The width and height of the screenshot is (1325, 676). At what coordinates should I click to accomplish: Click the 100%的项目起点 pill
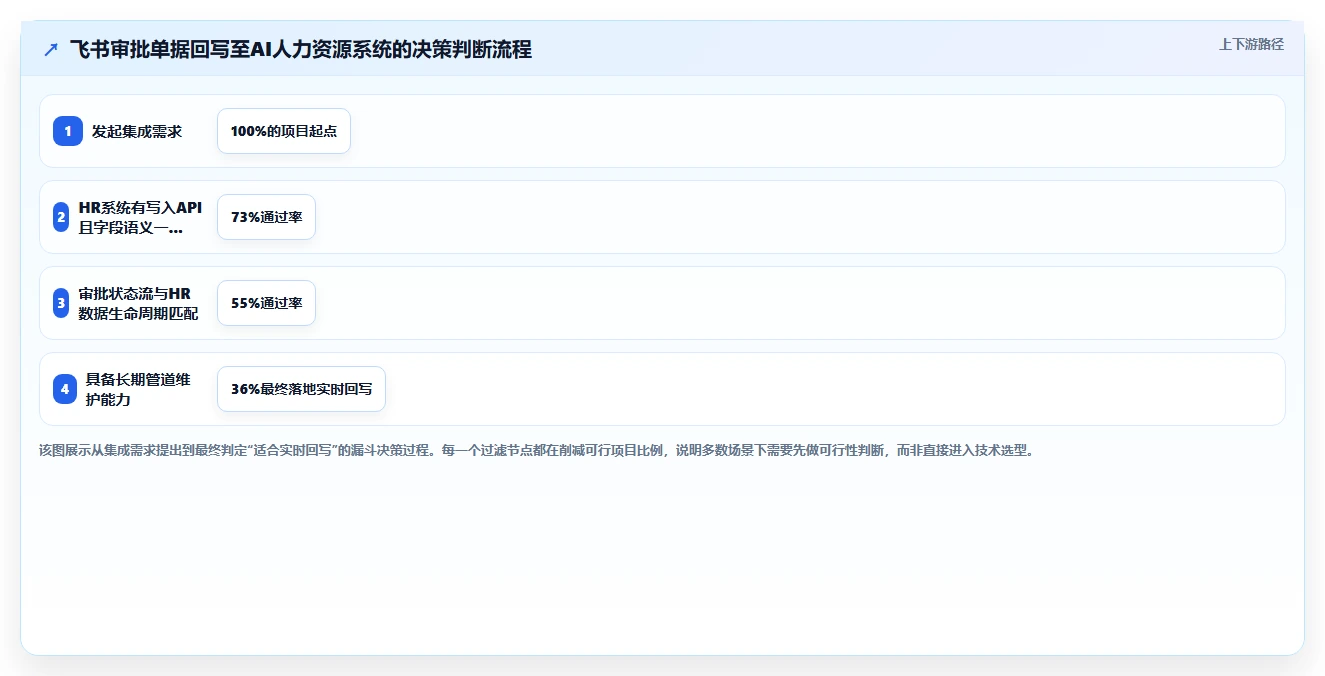tap(284, 131)
